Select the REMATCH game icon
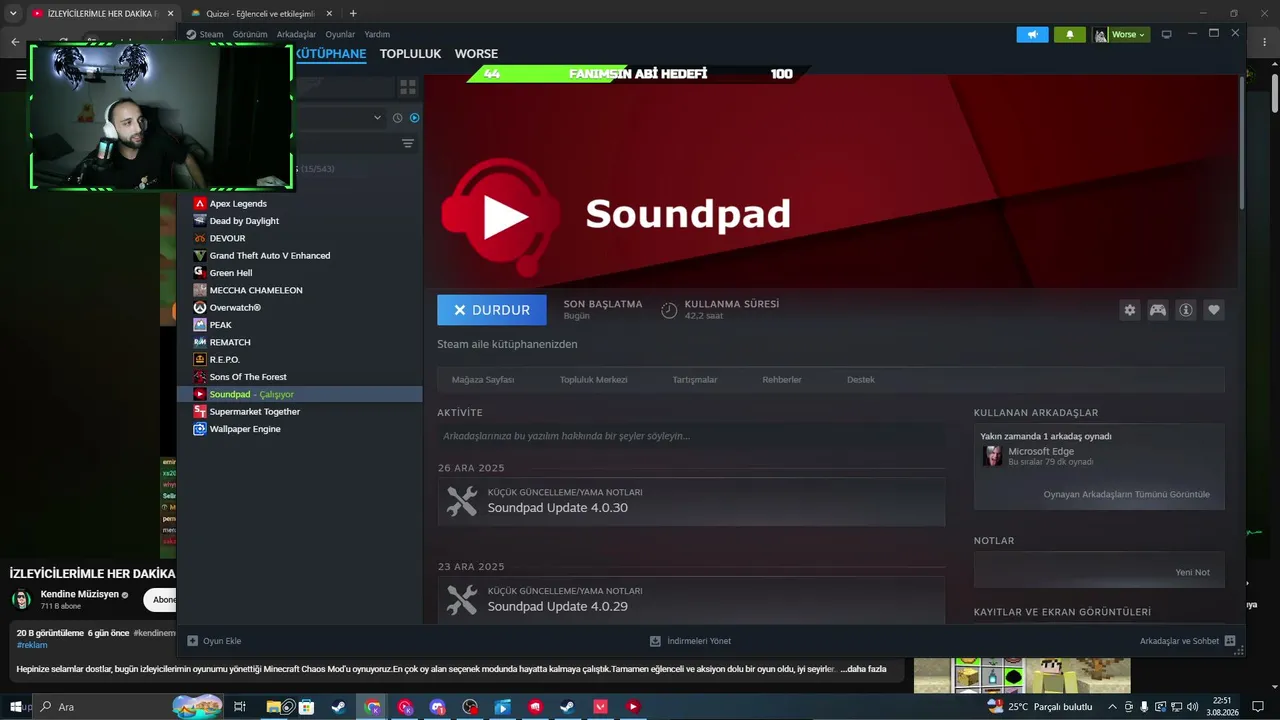Image resolution: width=1280 pixels, height=720 pixels. click(200, 342)
